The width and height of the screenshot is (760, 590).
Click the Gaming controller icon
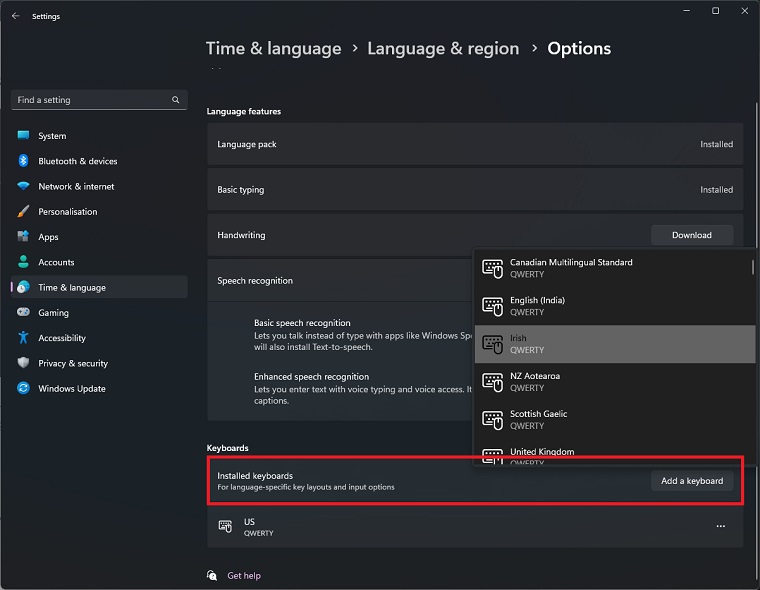point(23,312)
